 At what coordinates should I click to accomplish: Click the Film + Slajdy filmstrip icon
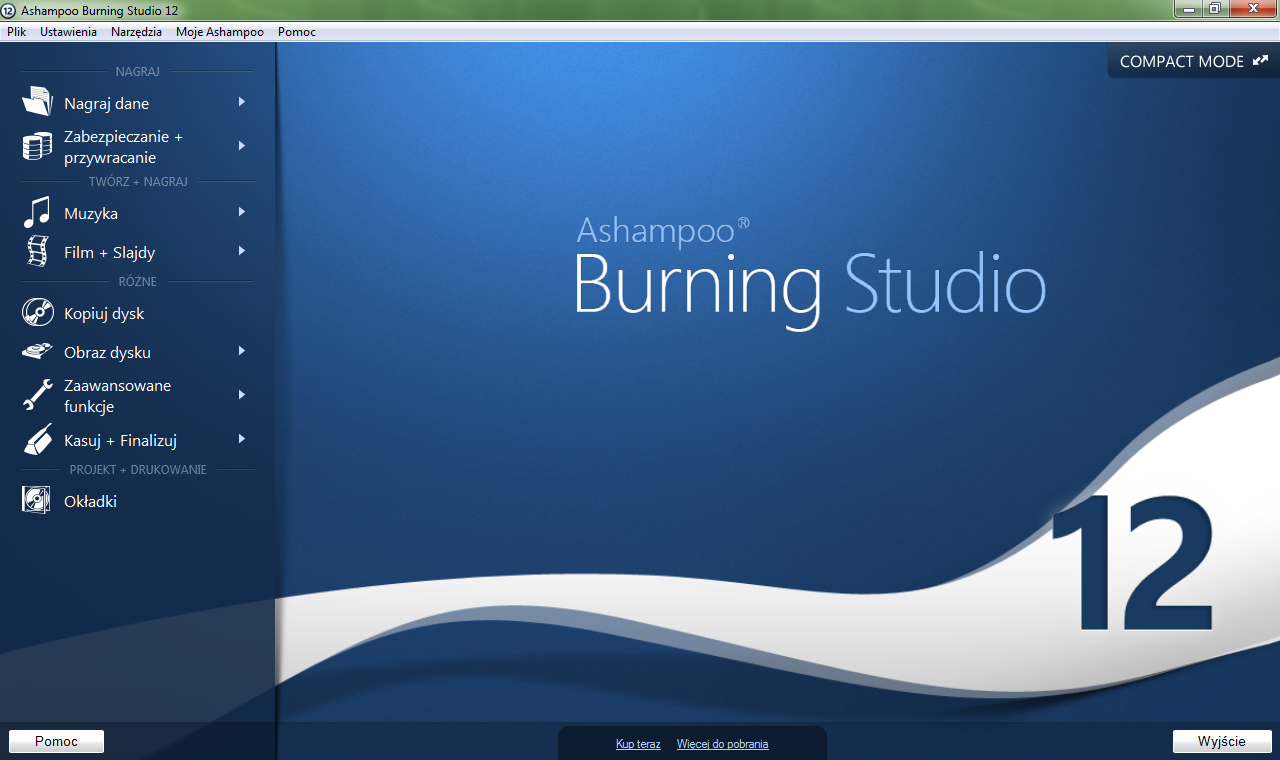pyautogui.click(x=37, y=251)
